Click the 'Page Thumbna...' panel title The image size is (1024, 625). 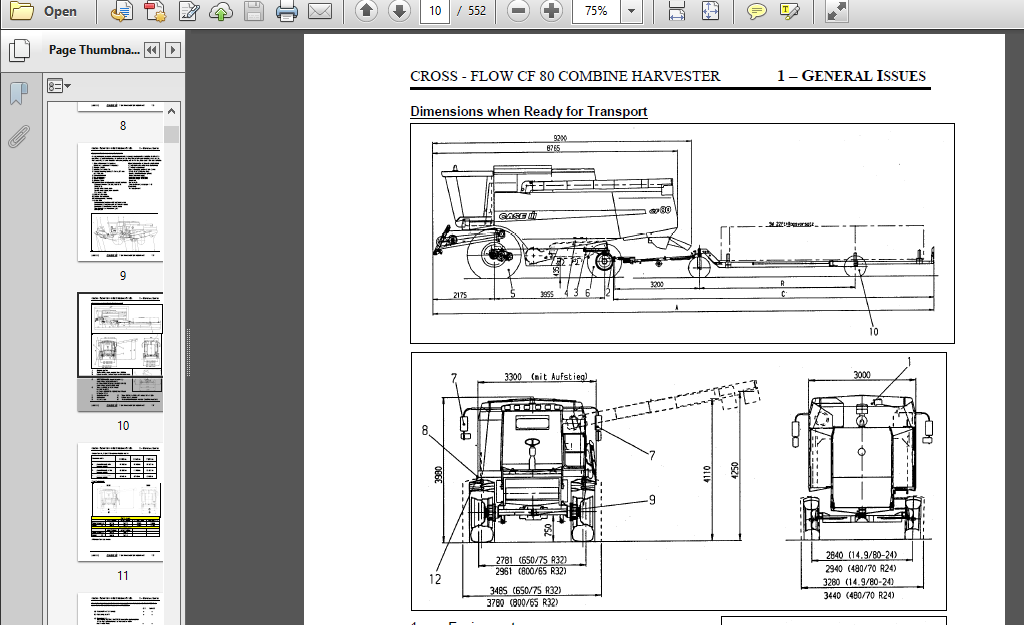coord(94,50)
